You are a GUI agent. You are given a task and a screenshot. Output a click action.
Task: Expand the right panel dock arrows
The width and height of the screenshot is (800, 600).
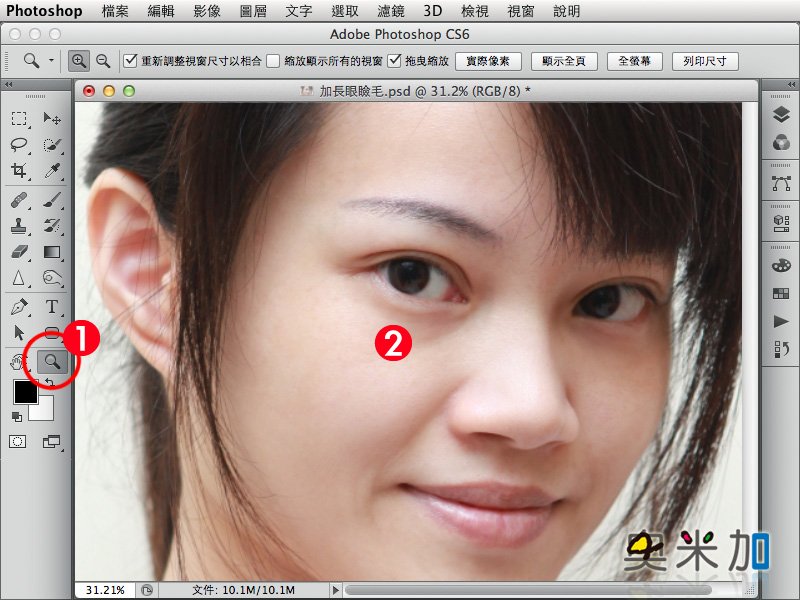point(791,84)
